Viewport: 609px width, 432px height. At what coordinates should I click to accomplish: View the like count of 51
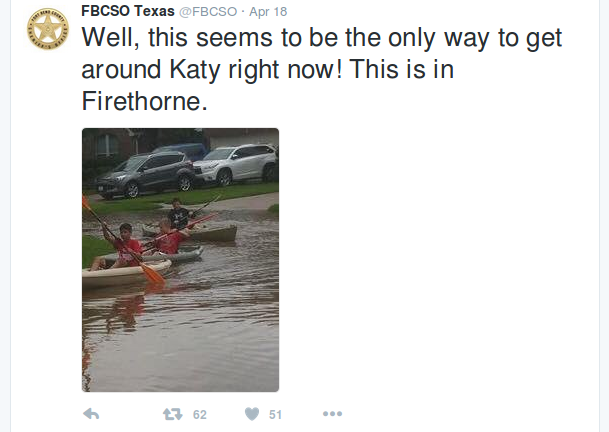coord(276,414)
